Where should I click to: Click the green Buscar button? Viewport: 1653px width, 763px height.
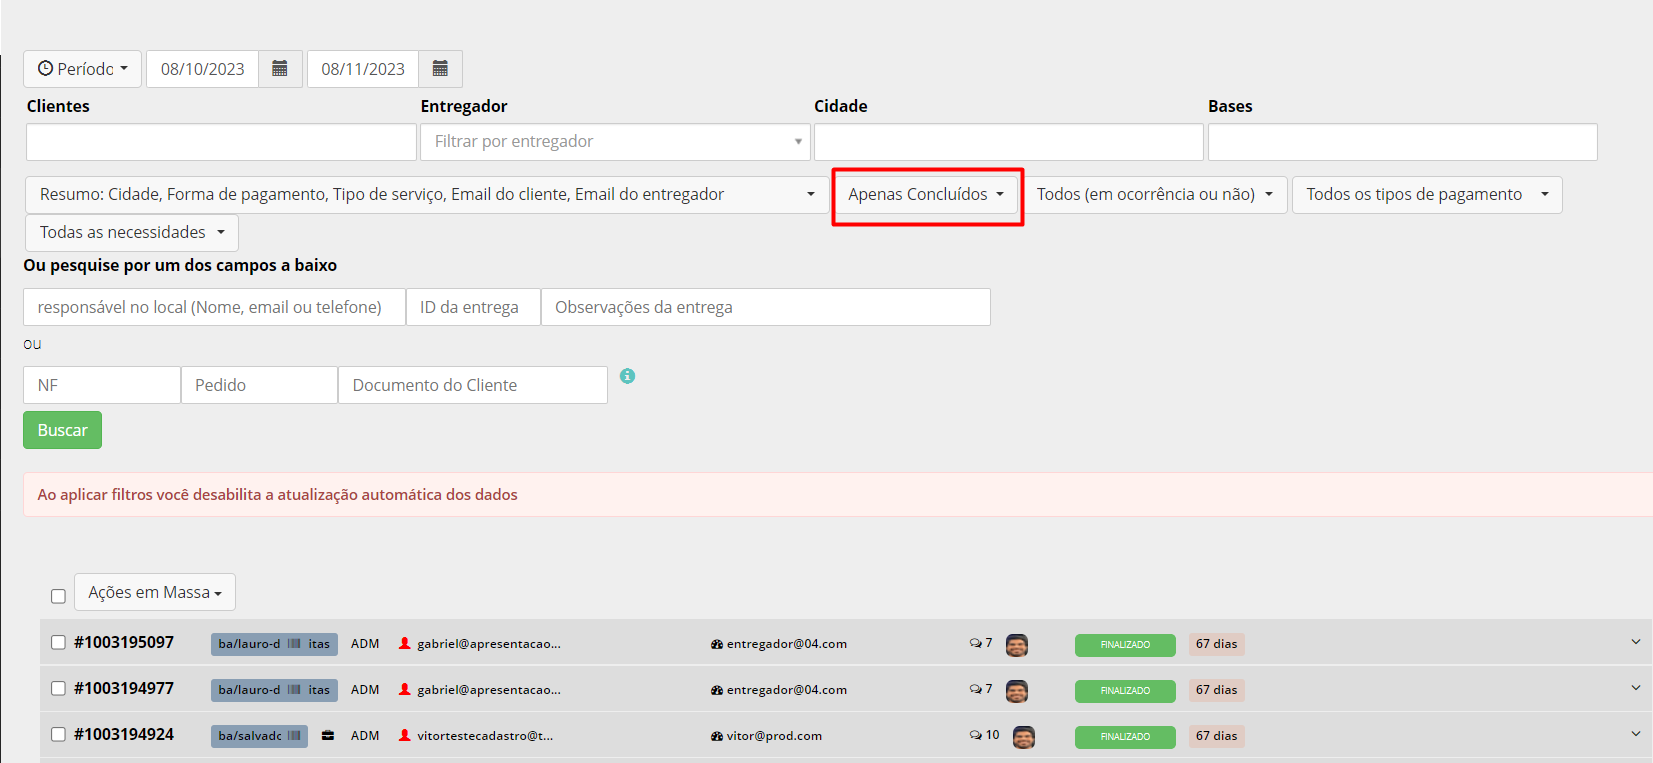[62, 430]
